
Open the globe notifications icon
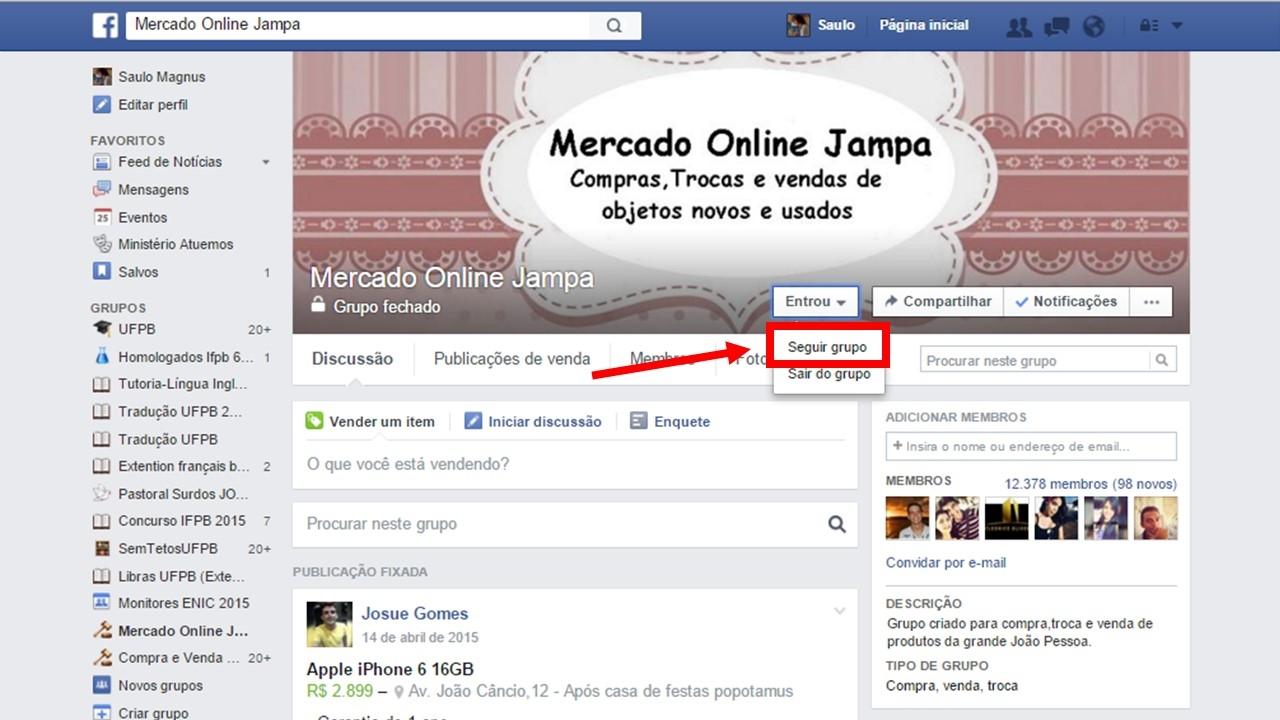(x=1094, y=25)
